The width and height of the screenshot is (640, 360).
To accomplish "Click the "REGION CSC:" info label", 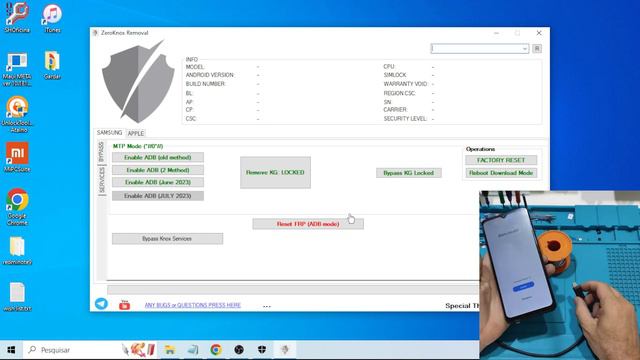I will 400,93.
